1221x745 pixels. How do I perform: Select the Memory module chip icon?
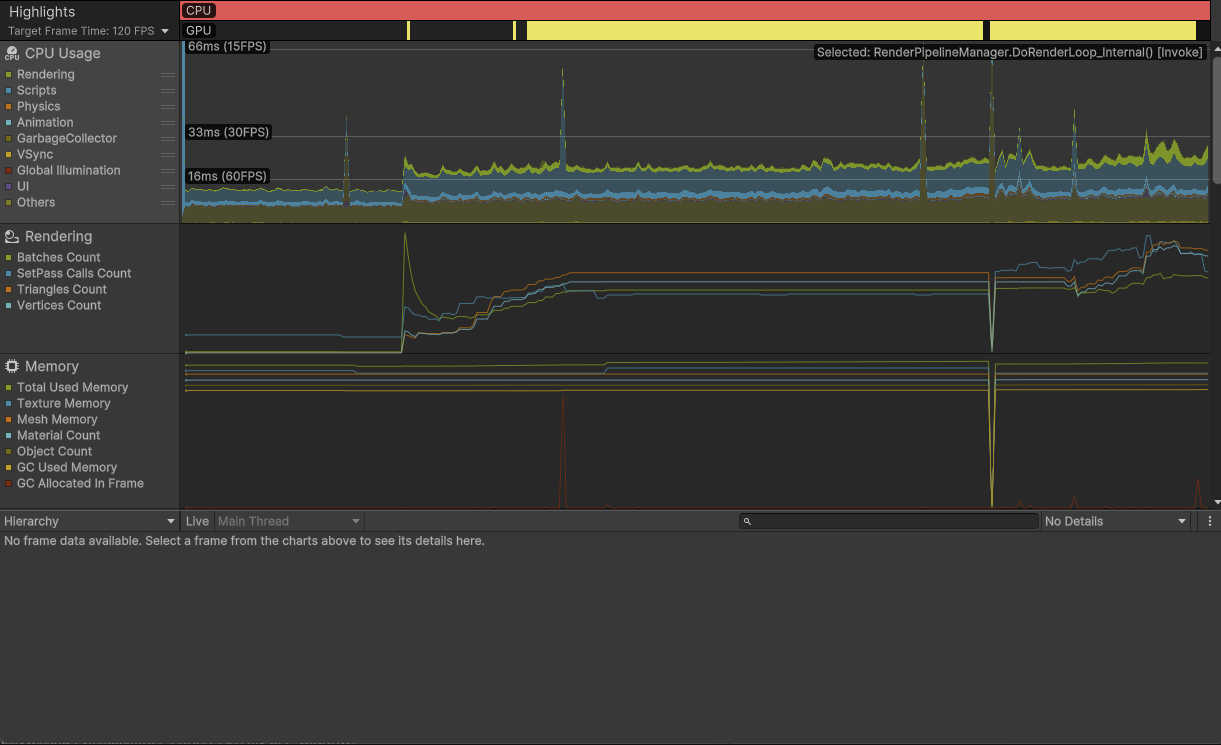[x=12, y=367]
